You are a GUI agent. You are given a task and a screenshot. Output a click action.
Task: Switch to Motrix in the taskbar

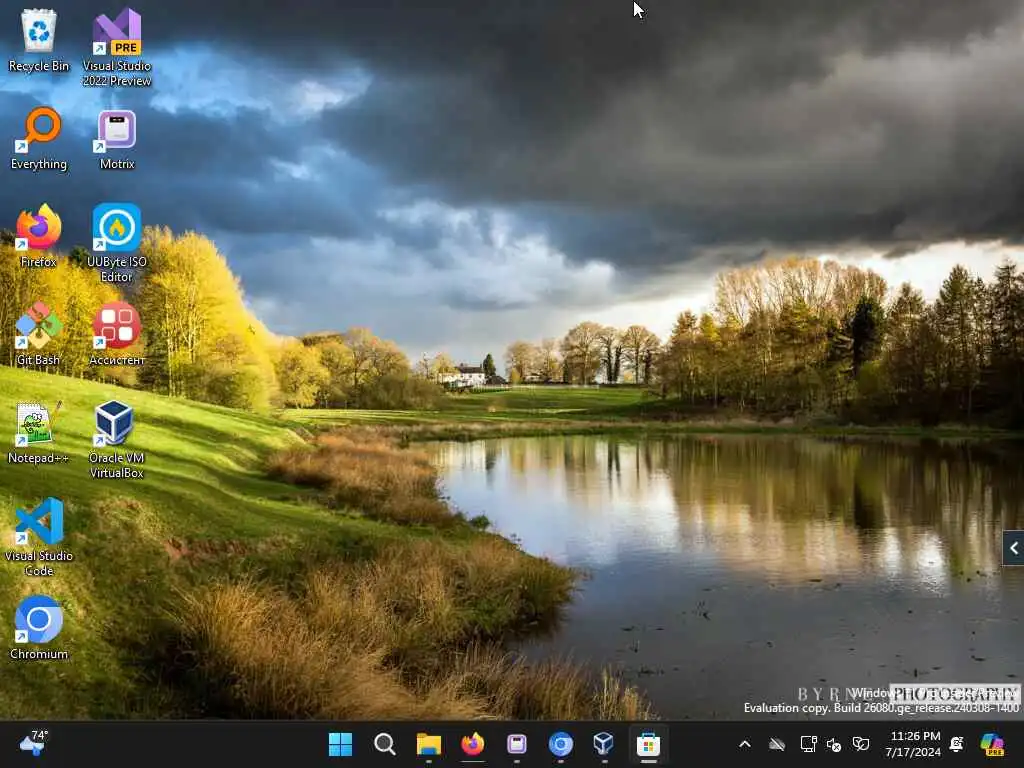(517, 744)
